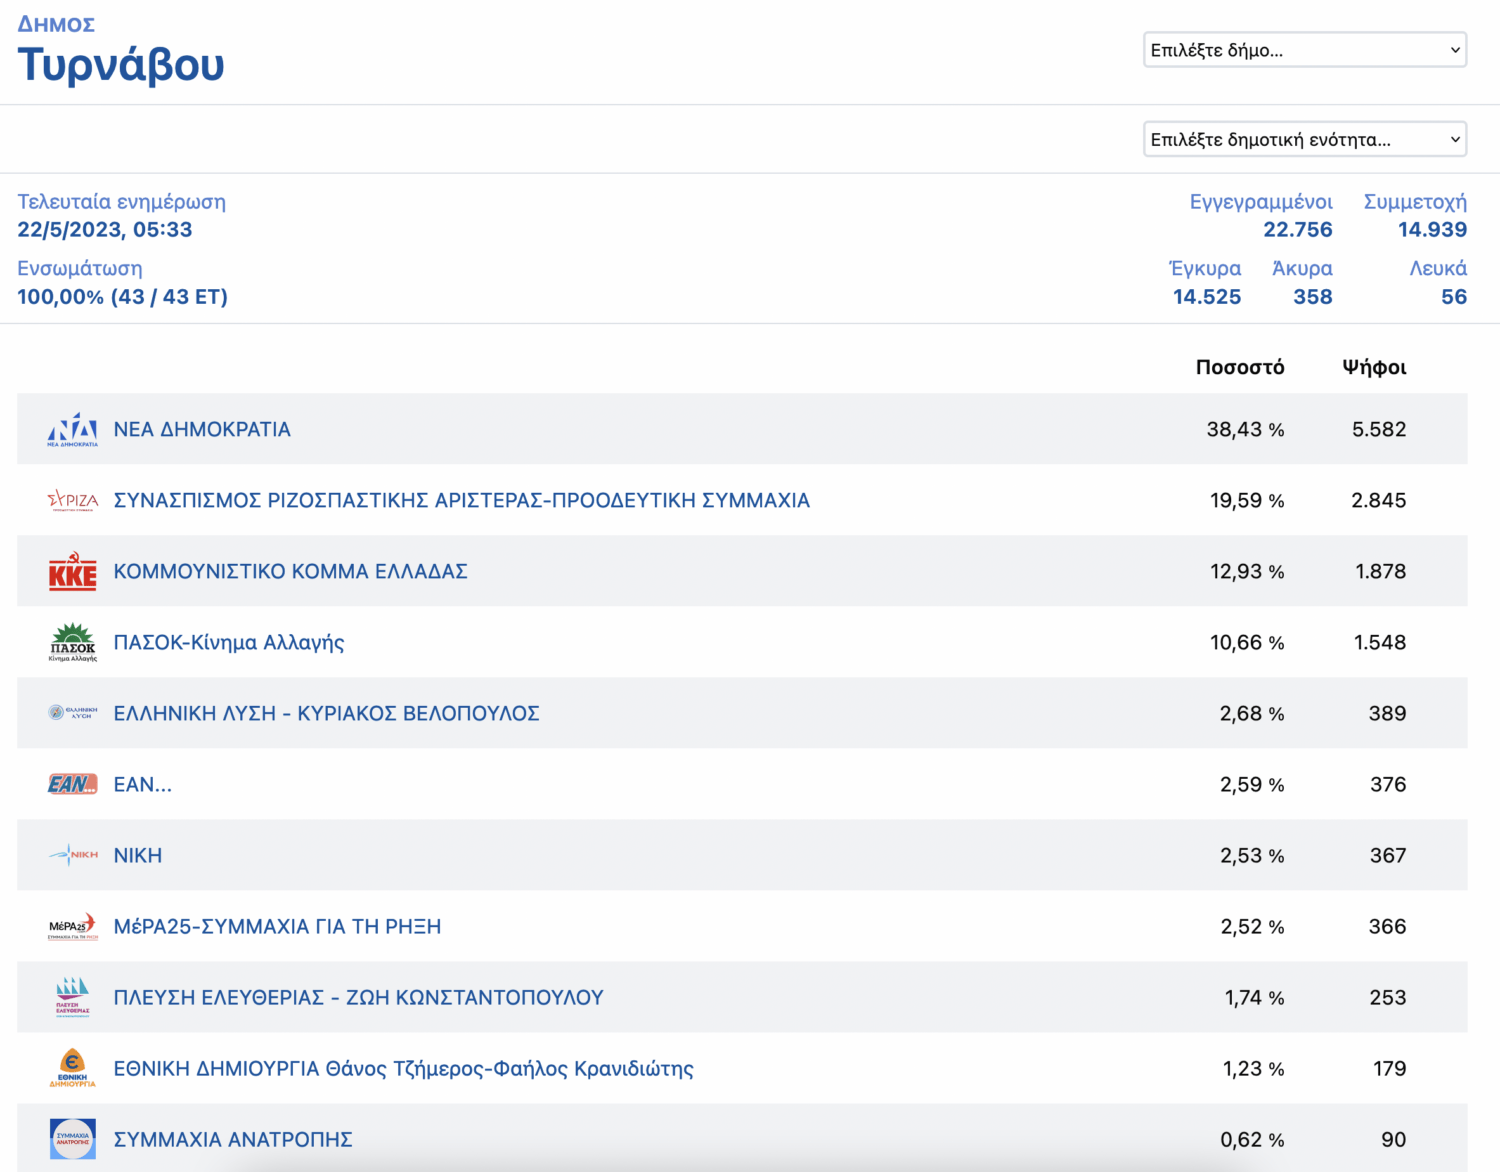Click the turnout value 14.939
The width and height of the screenshot is (1500, 1172).
(1432, 229)
